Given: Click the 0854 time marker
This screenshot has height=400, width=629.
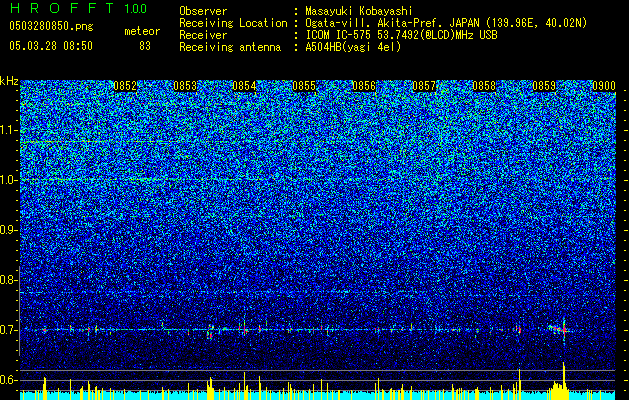Looking at the screenshot, I should click(244, 86).
